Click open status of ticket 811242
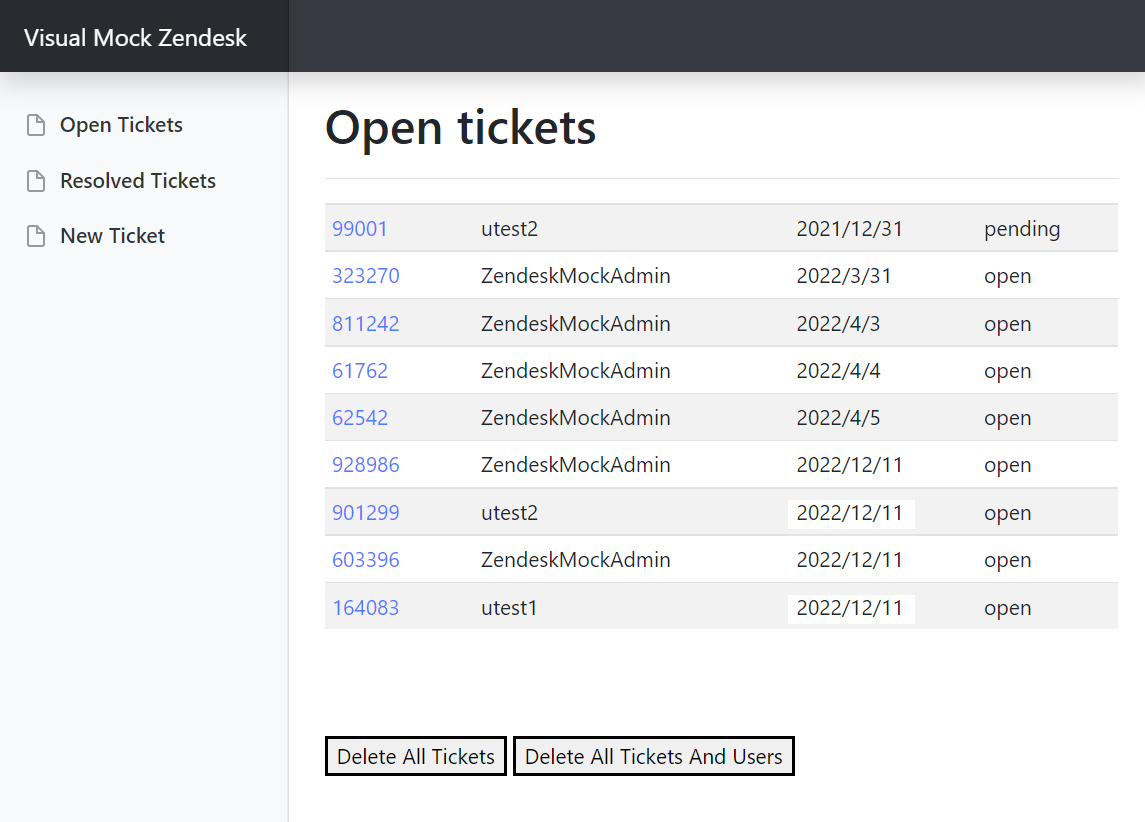Screen dimensions: 1145x822 click(1007, 324)
